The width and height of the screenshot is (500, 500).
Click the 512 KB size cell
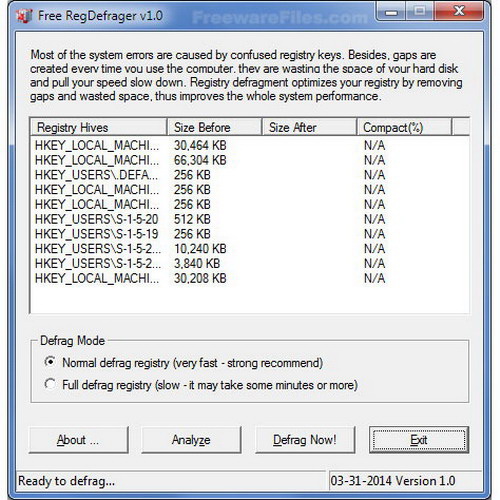click(192, 219)
